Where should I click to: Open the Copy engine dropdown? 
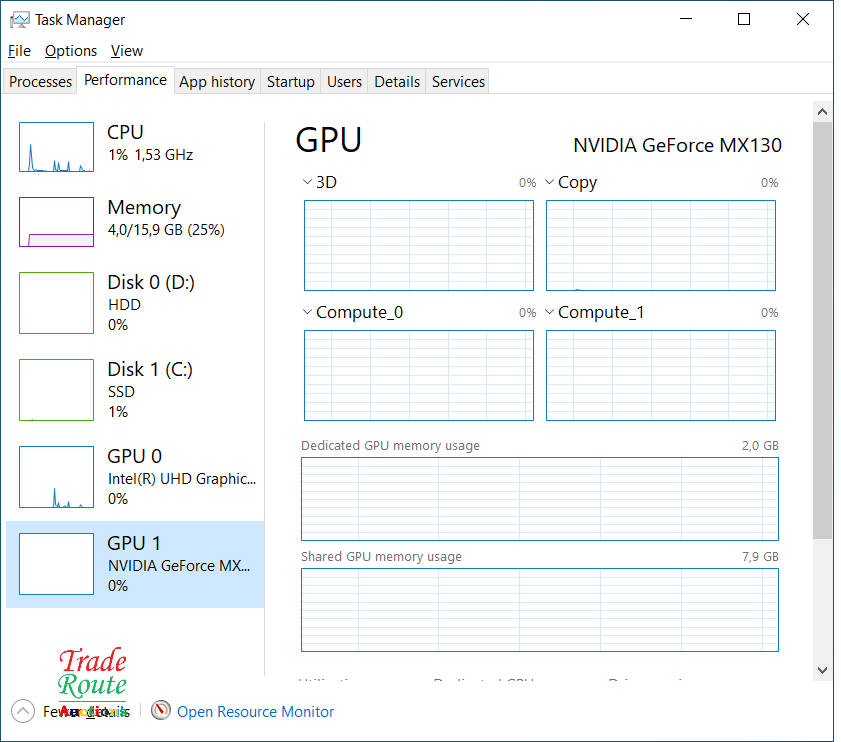coord(549,182)
